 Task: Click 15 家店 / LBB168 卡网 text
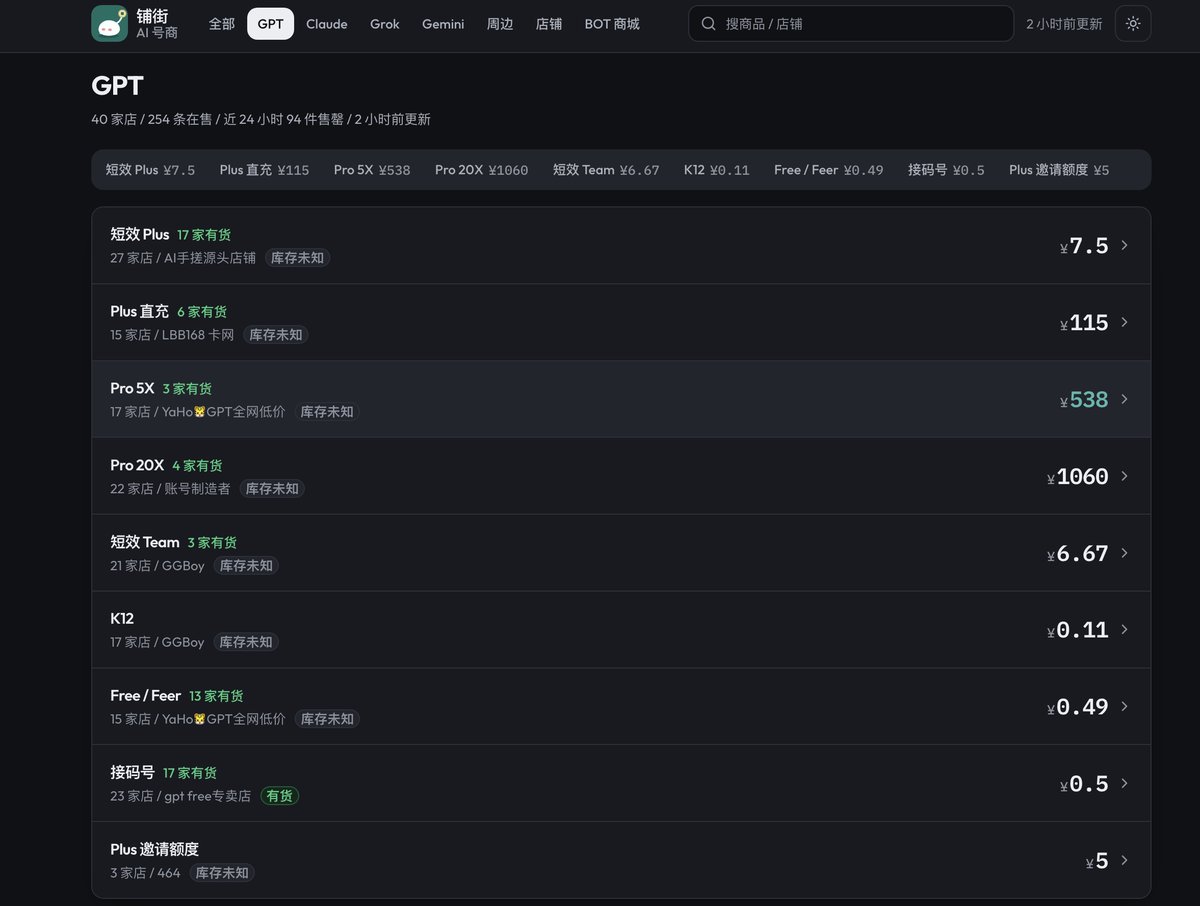172,335
